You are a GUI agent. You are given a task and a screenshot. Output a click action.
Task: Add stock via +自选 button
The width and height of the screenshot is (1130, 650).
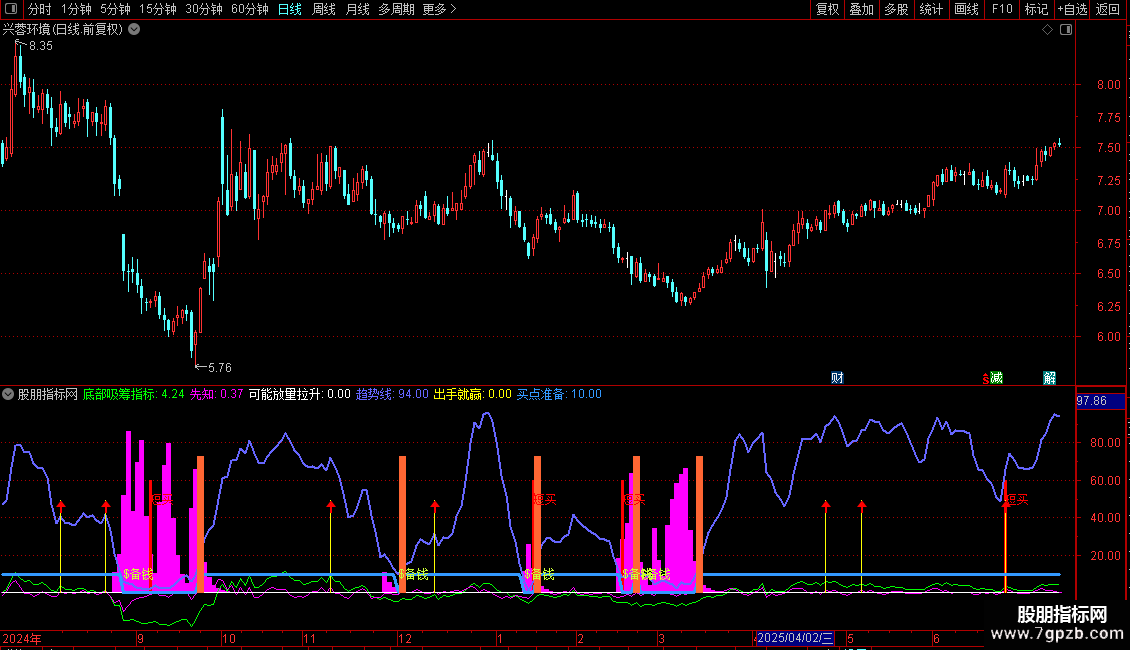pyautogui.click(x=1072, y=10)
